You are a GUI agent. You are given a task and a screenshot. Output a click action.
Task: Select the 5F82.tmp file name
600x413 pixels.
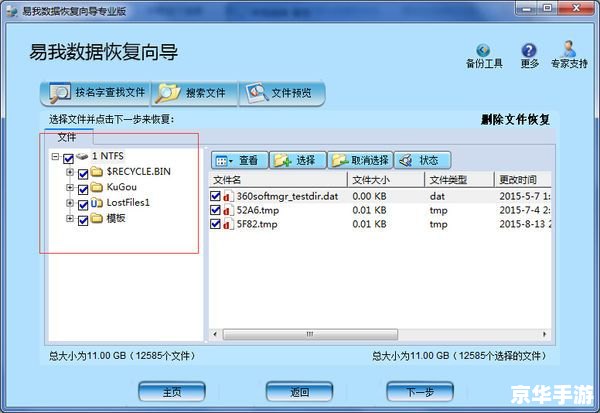click(x=257, y=224)
